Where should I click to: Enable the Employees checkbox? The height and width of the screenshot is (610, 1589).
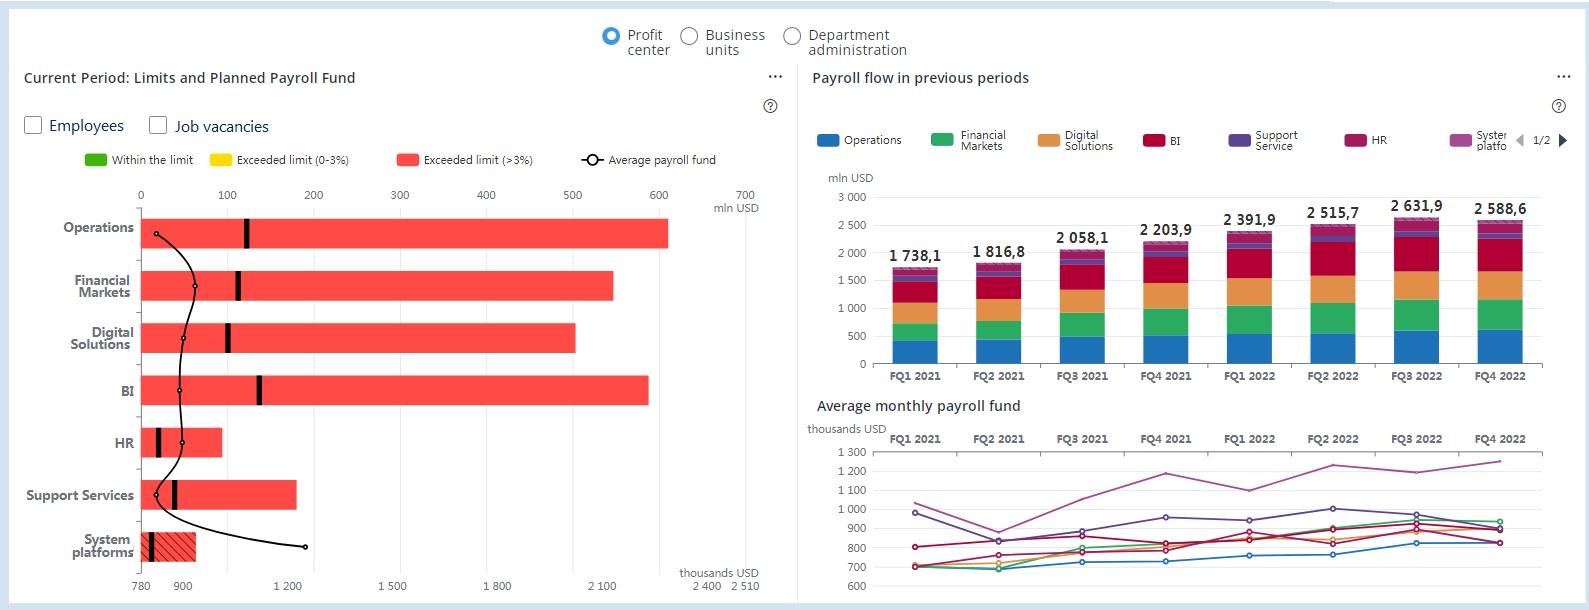33,125
